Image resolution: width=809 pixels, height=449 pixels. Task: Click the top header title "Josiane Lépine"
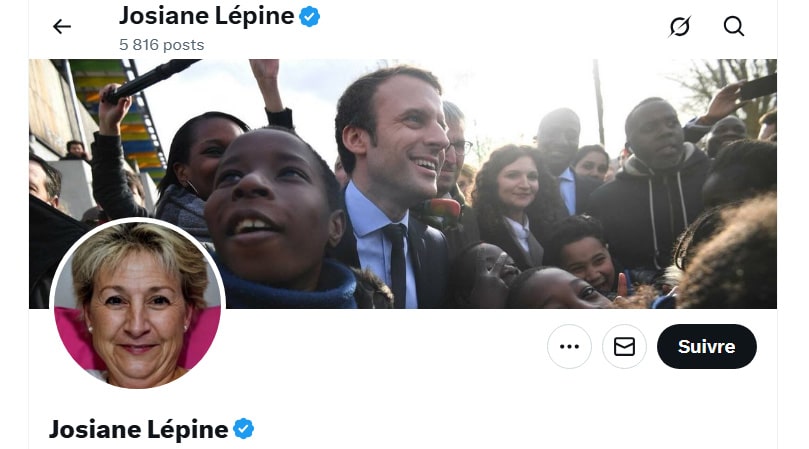tap(206, 16)
